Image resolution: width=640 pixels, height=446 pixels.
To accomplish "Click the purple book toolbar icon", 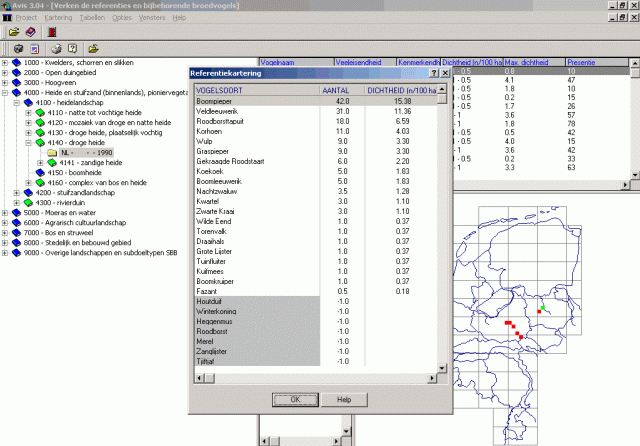I will coord(31,32).
